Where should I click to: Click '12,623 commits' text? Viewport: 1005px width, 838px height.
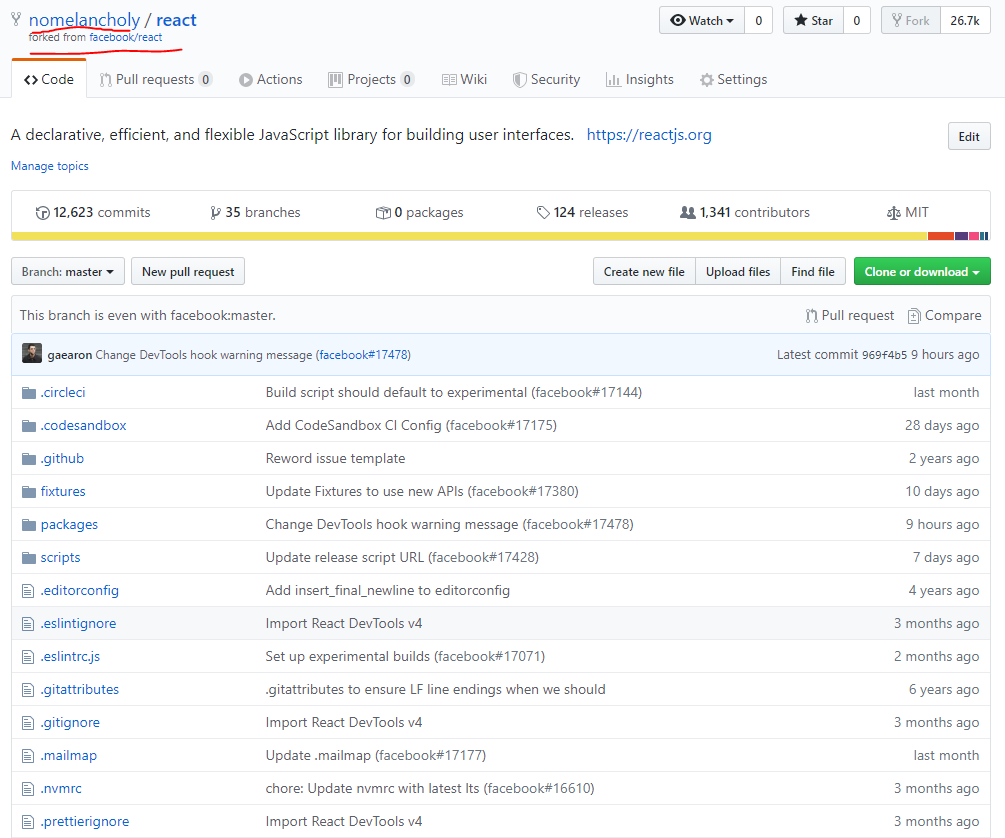tap(101, 212)
